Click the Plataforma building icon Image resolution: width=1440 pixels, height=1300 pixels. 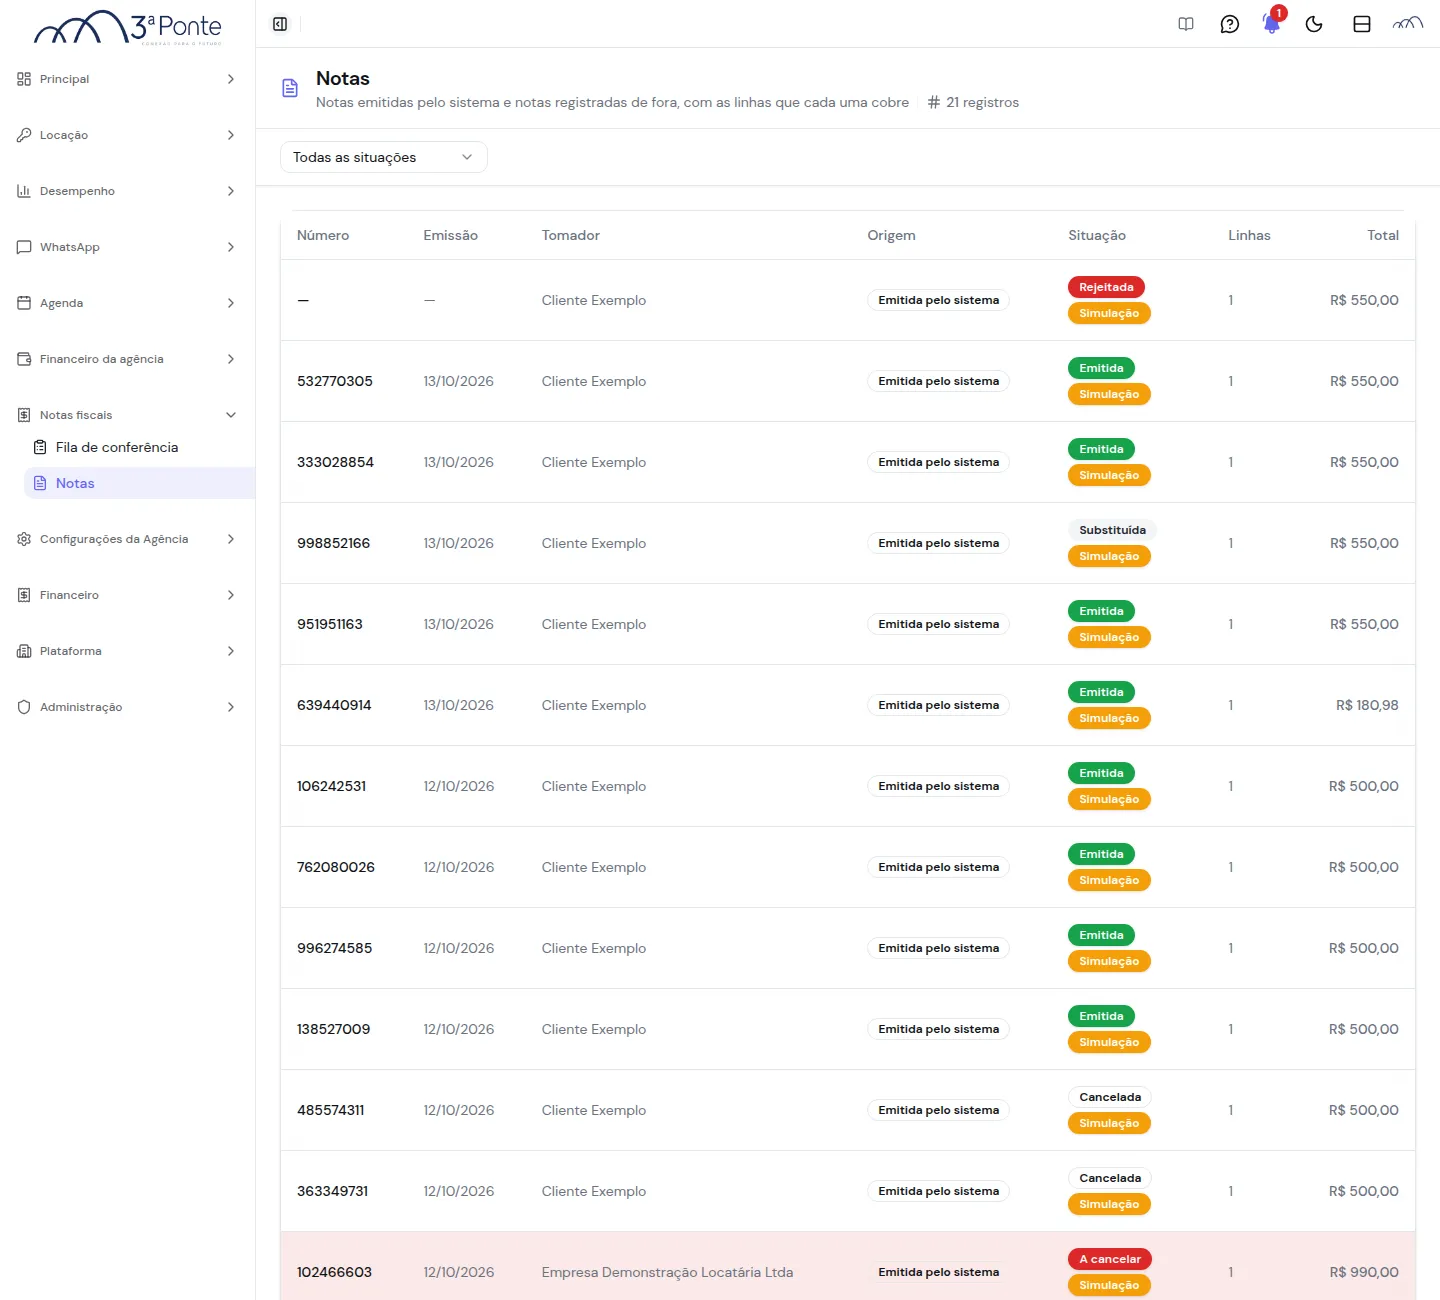(x=24, y=651)
